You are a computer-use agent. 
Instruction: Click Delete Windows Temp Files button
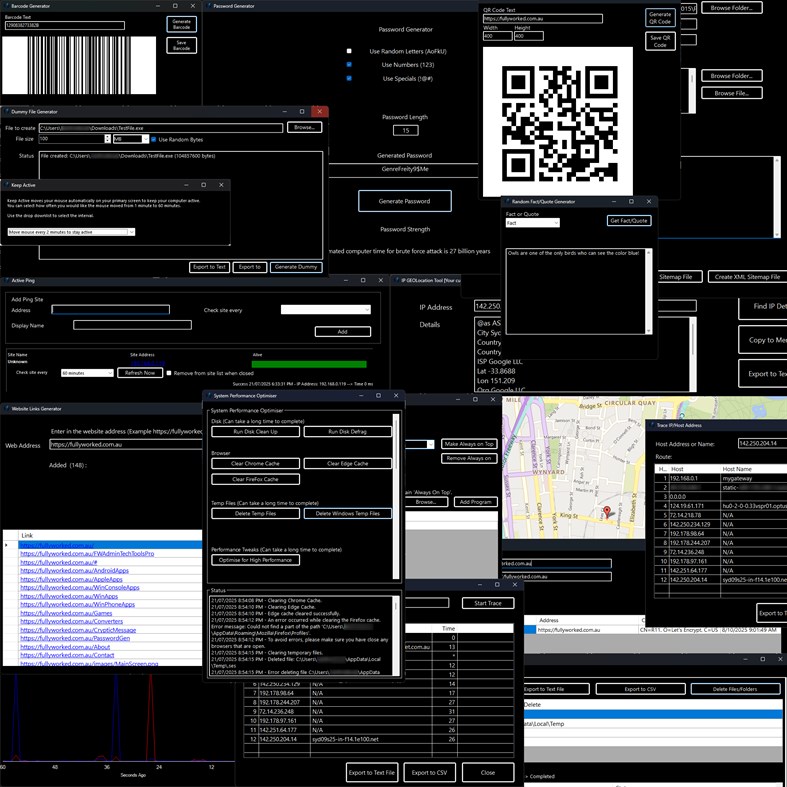coord(347,513)
